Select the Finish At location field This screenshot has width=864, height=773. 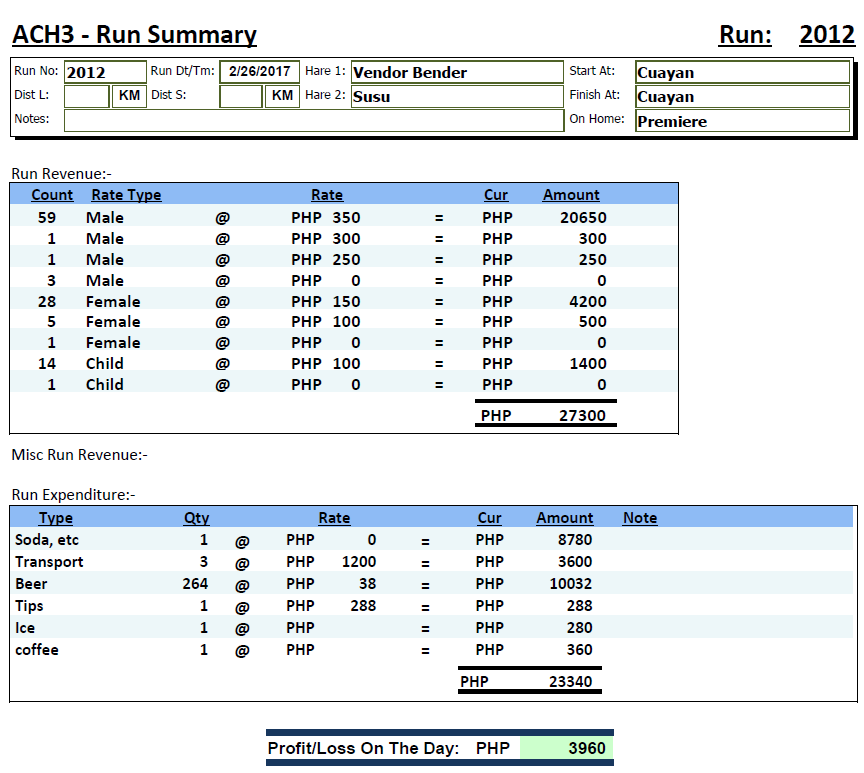742,97
